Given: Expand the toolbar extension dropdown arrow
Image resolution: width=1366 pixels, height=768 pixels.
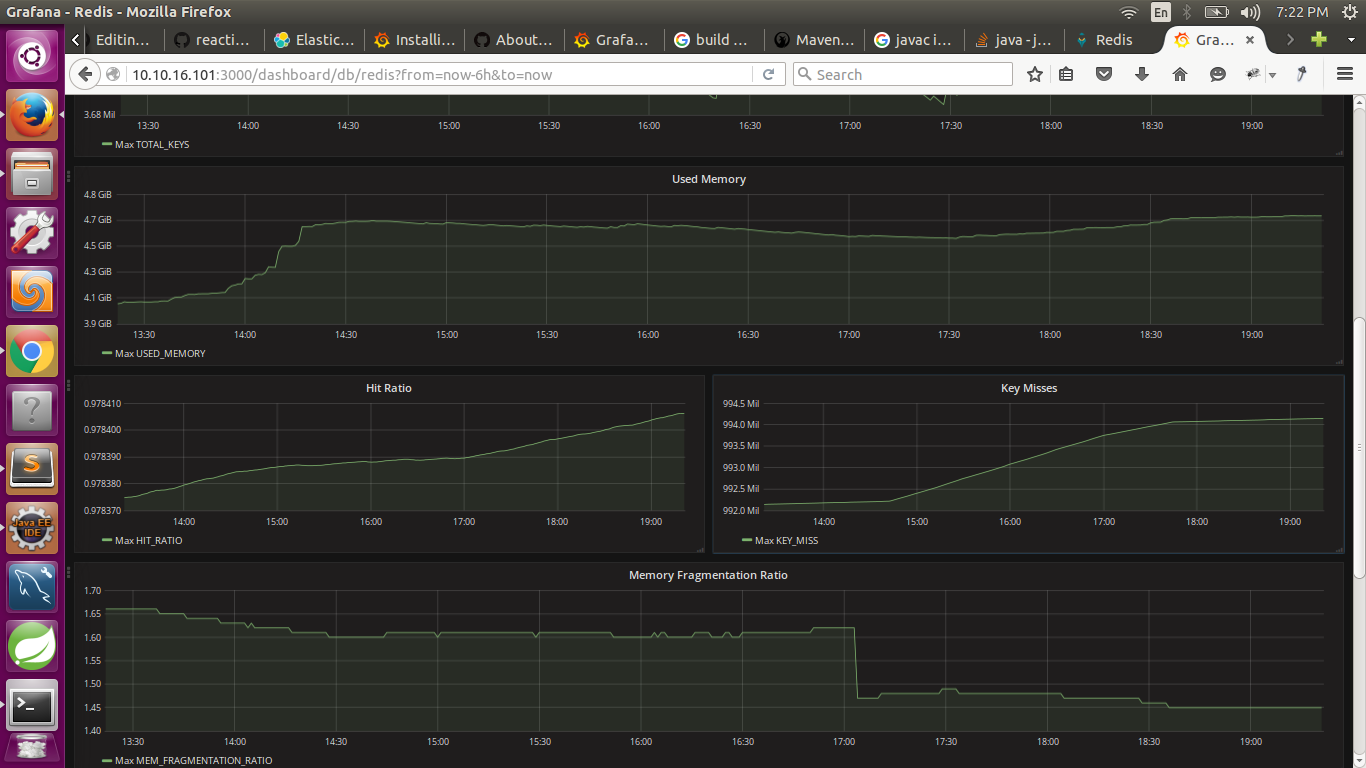Looking at the screenshot, I should click(1272, 75).
